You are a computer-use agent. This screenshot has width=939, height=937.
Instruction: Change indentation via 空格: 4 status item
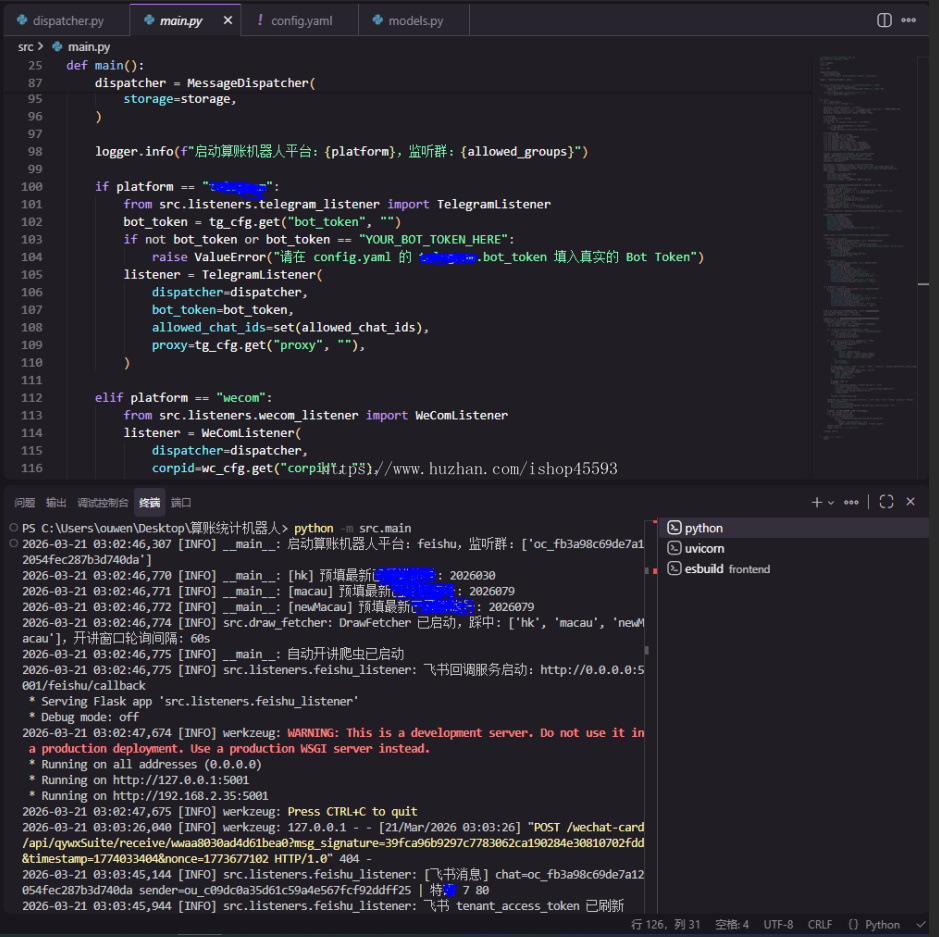(732, 925)
